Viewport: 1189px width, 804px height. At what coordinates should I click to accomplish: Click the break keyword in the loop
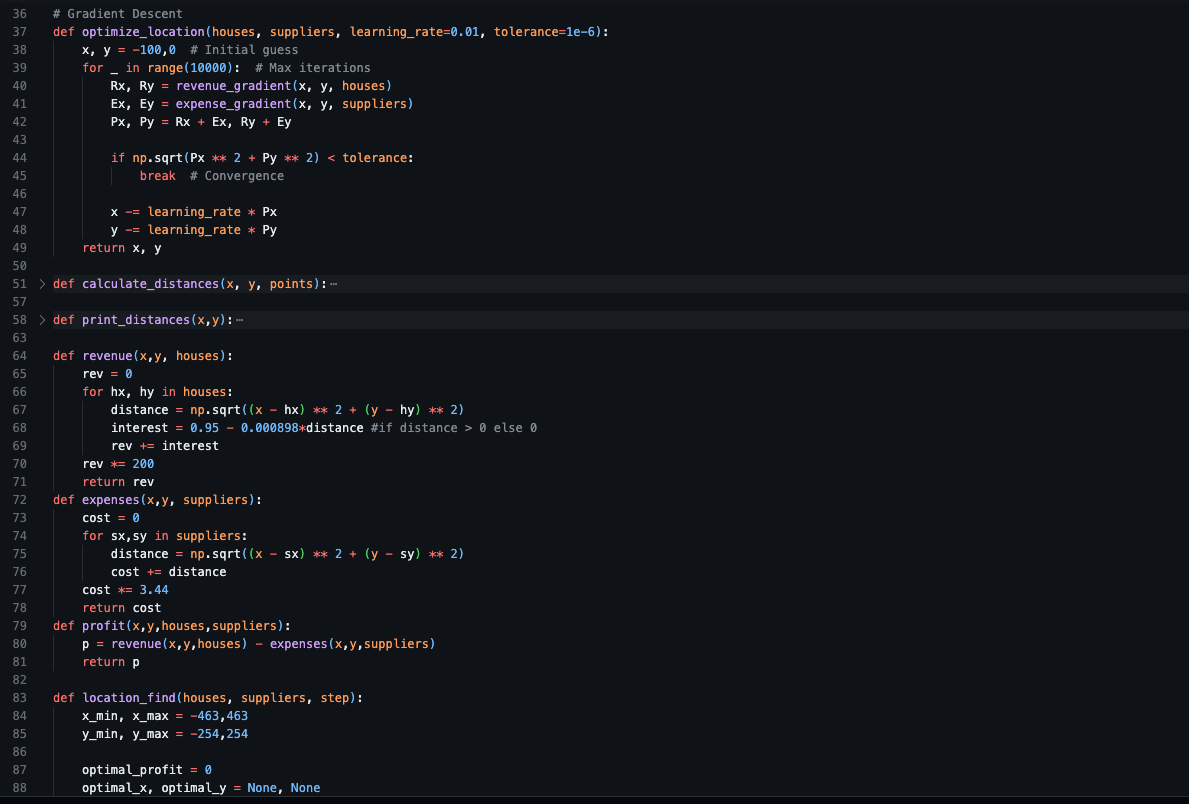tap(157, 176)
